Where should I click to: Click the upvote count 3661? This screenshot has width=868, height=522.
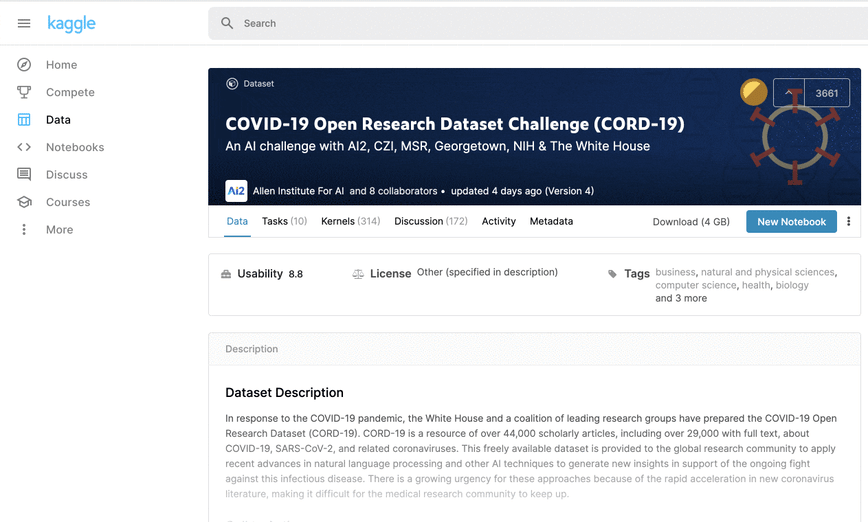pyautogui.click(x=826, y=93)
